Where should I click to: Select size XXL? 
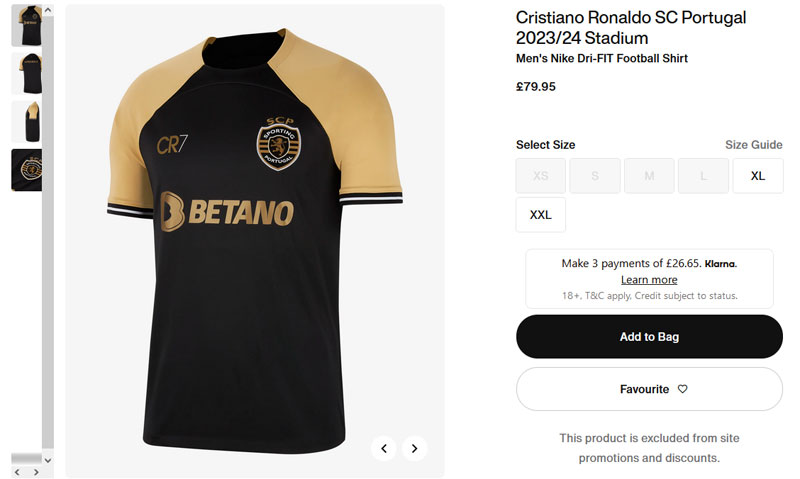tap(541, 215)
